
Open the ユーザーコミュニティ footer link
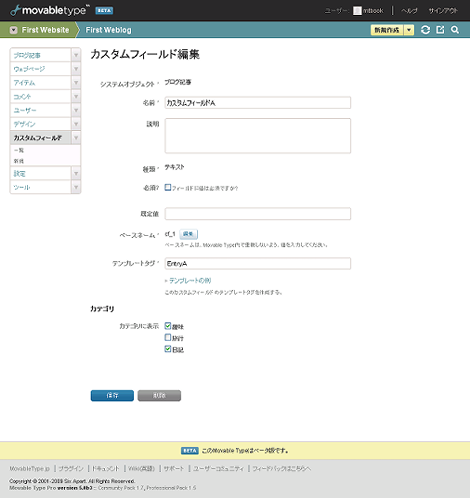coord(219,469)
